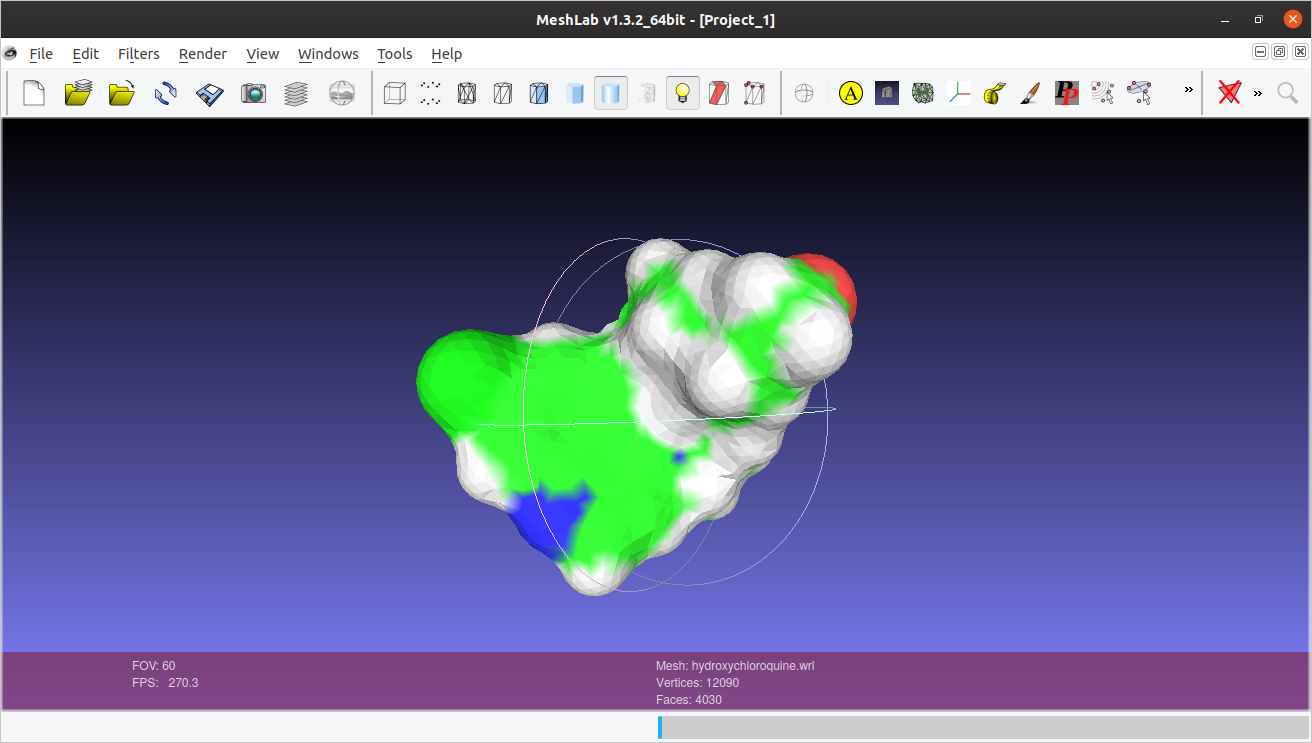Open an existing project file
The image size is (1312, 743).
tap(78, 93)
